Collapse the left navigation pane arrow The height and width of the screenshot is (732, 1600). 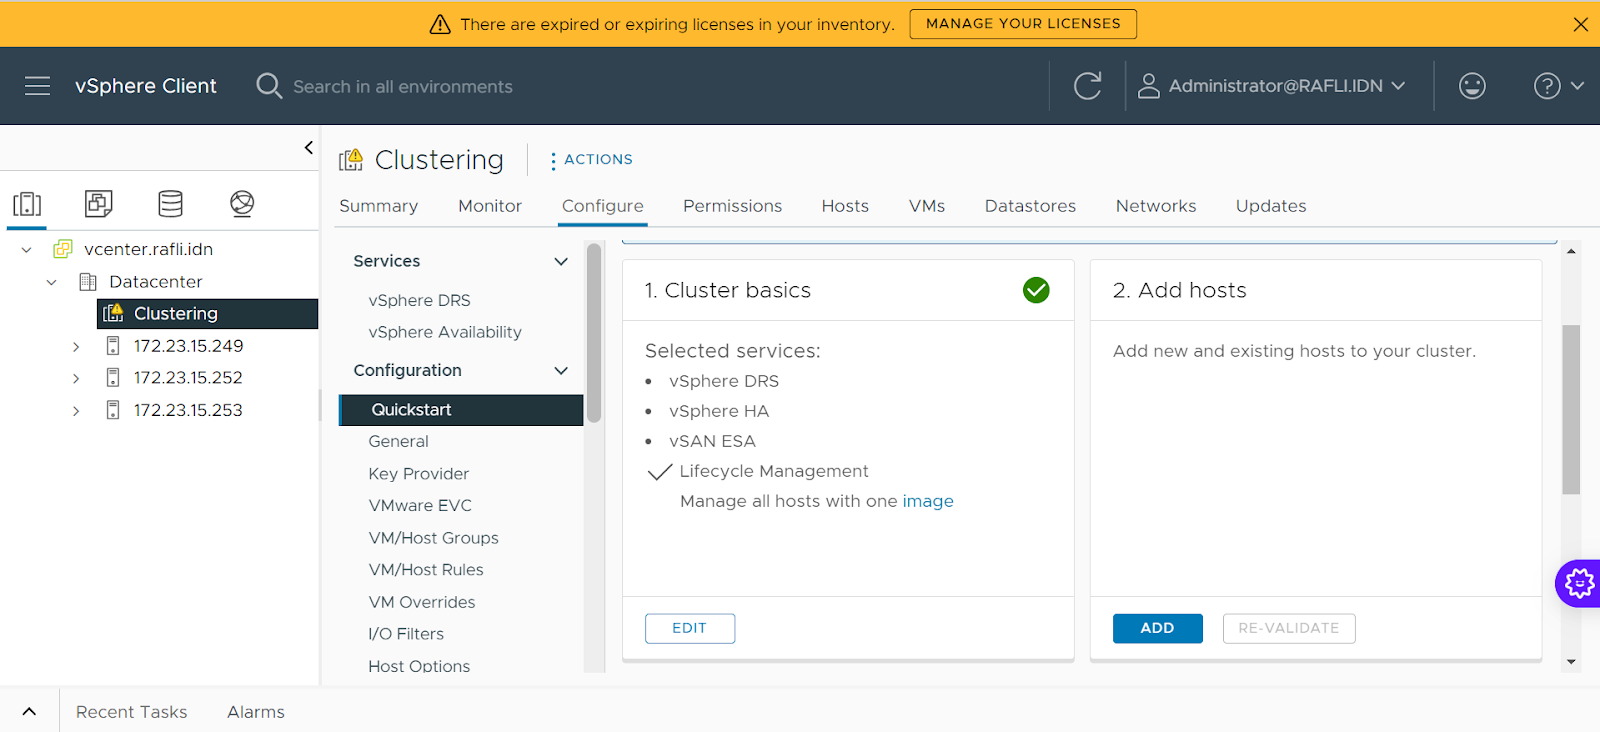(x=309, y=148)
